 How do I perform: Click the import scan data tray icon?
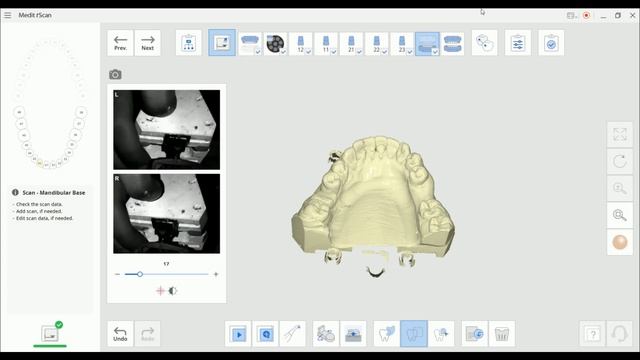[x=353, y=334]
